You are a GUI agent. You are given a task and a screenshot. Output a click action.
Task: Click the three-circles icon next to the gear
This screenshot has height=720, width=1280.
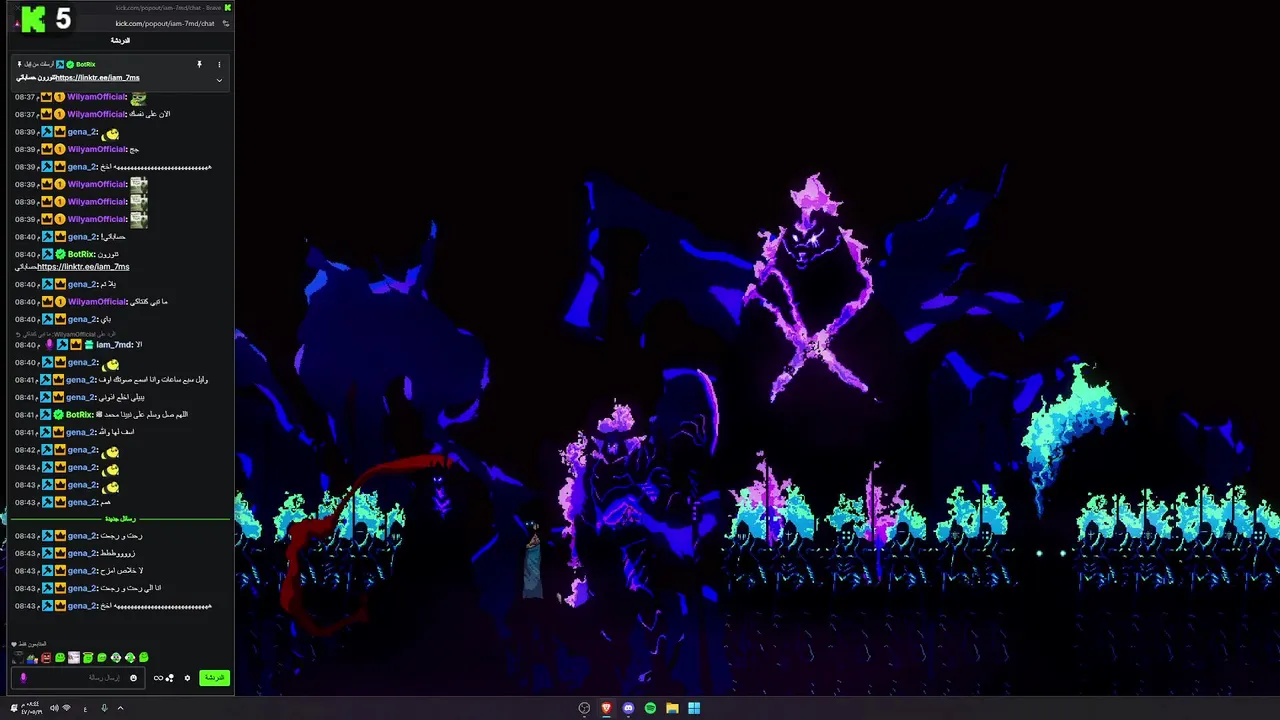click(x=170, y=678)
